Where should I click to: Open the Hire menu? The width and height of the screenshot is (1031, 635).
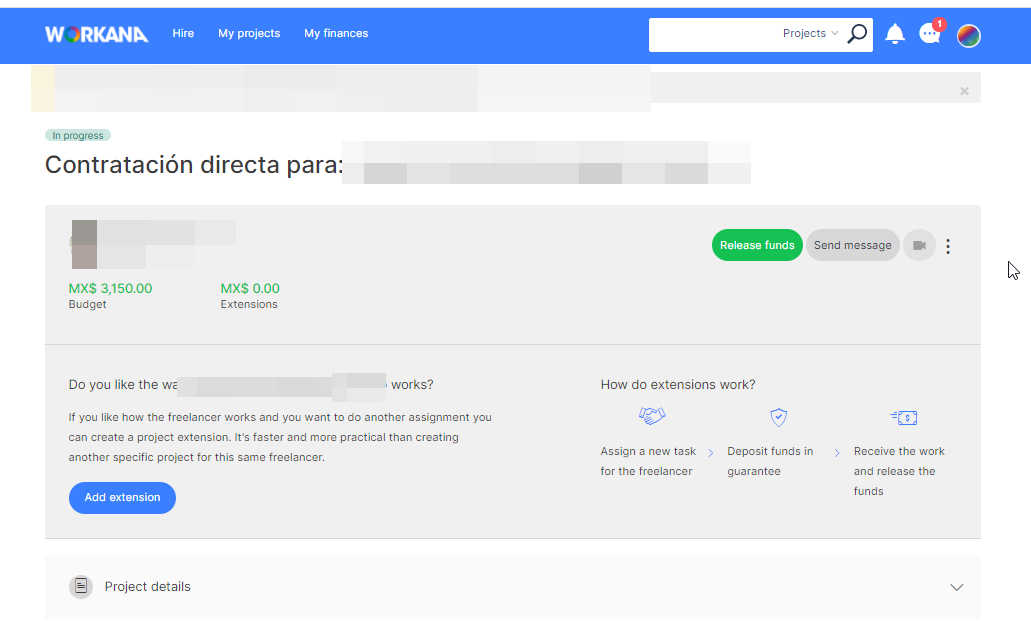(183, 34)
